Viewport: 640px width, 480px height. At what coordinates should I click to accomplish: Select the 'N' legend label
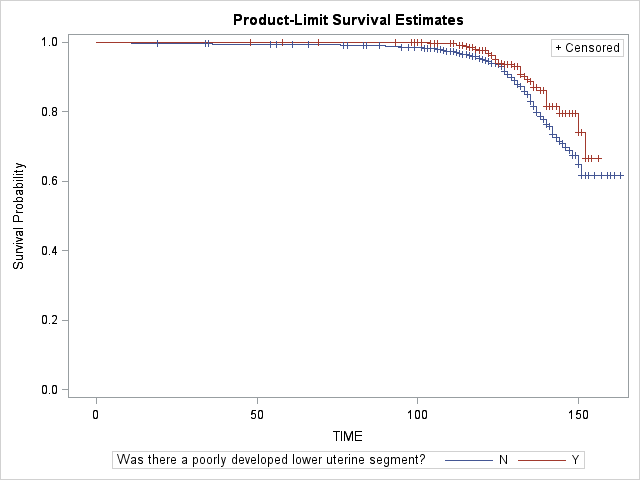tap(503, 460)
